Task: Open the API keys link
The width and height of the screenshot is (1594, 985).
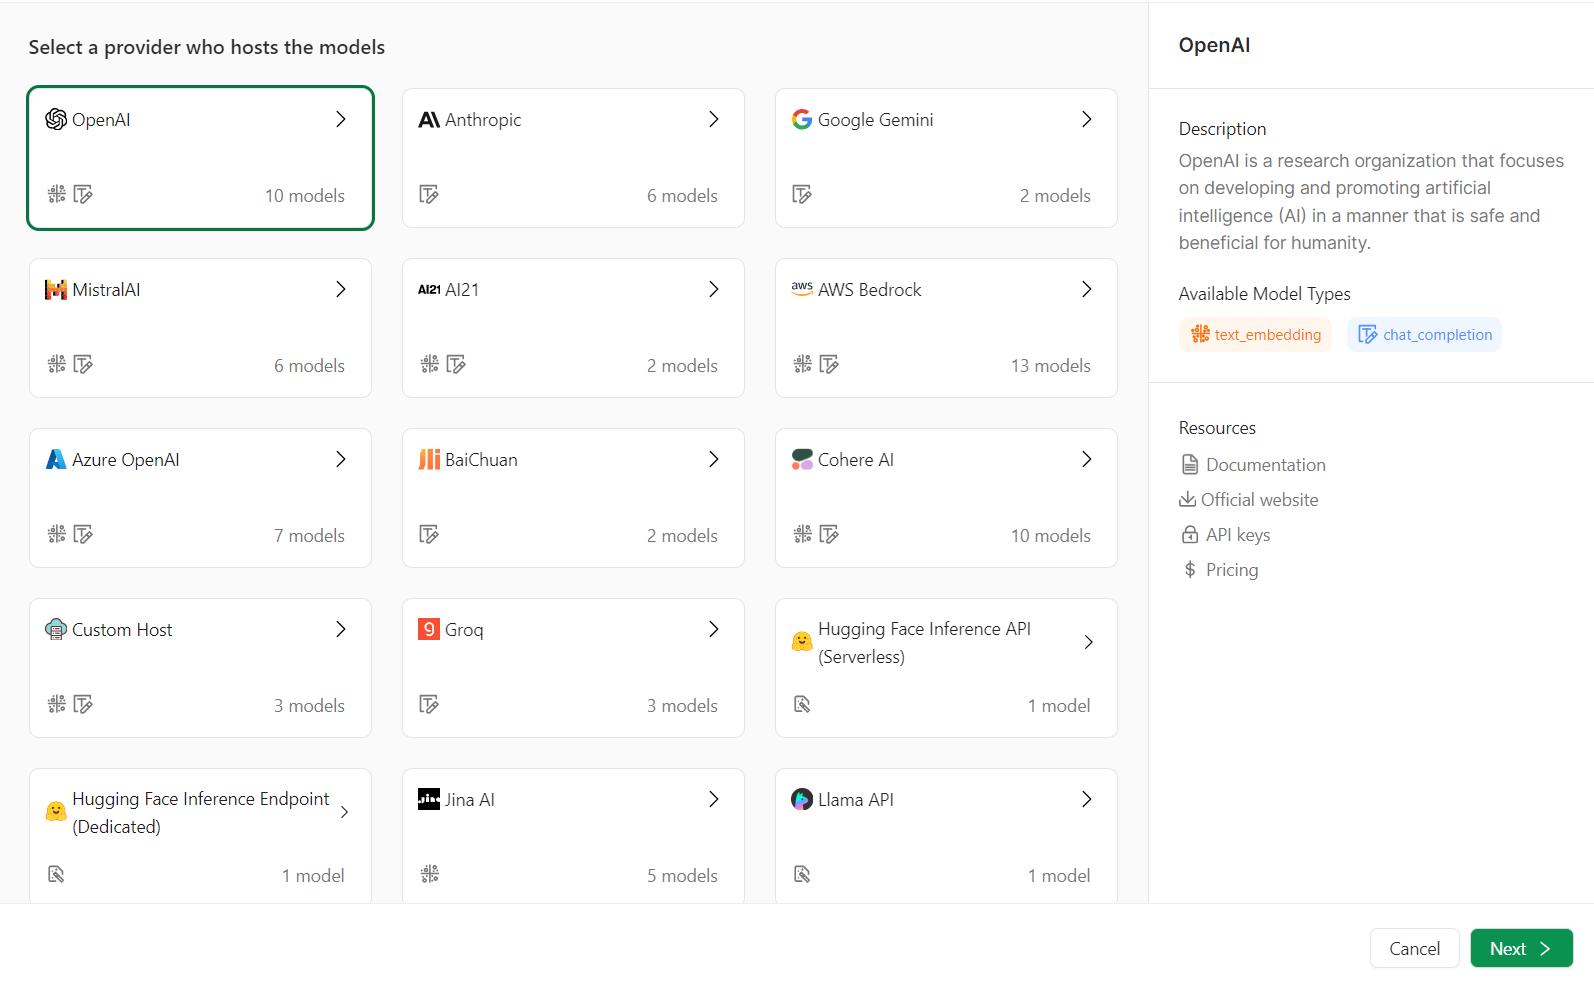Action: coord(1225,535)
